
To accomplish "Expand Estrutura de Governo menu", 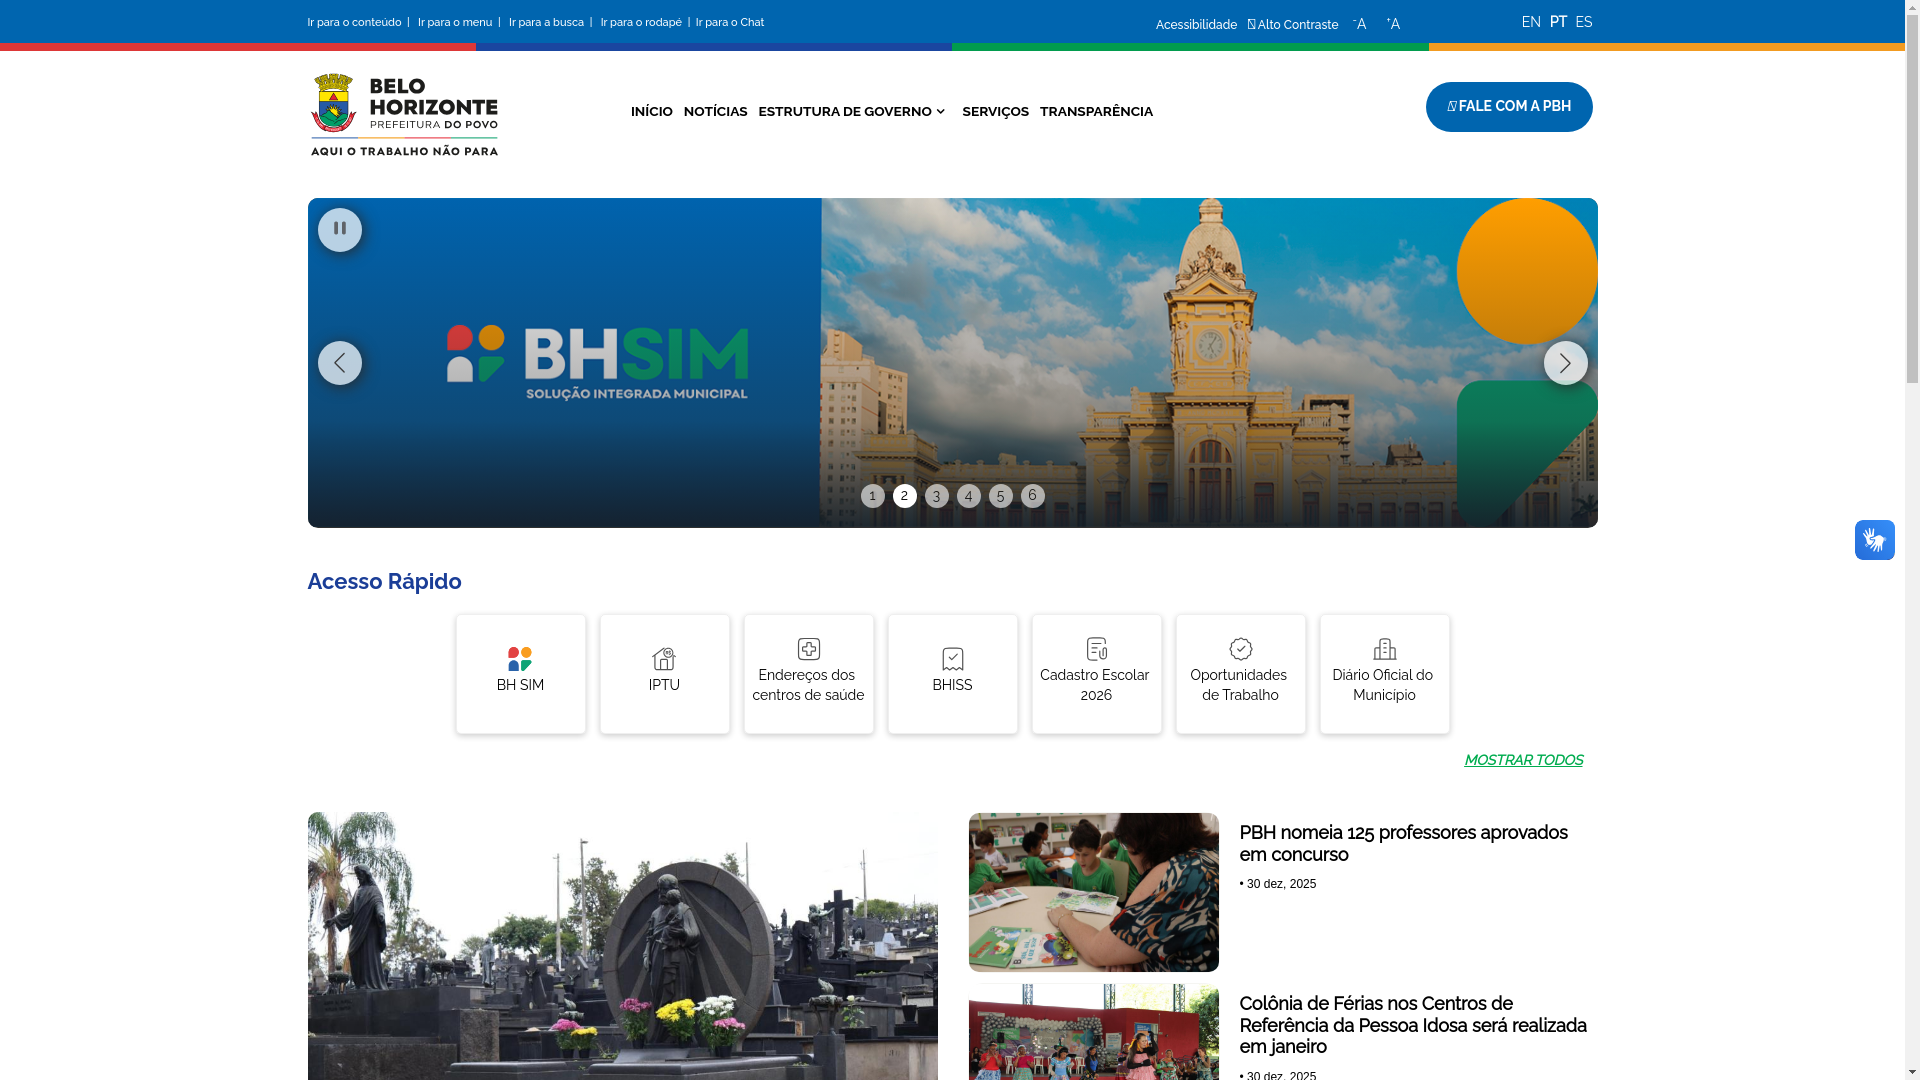I will (x=853, y=112).
